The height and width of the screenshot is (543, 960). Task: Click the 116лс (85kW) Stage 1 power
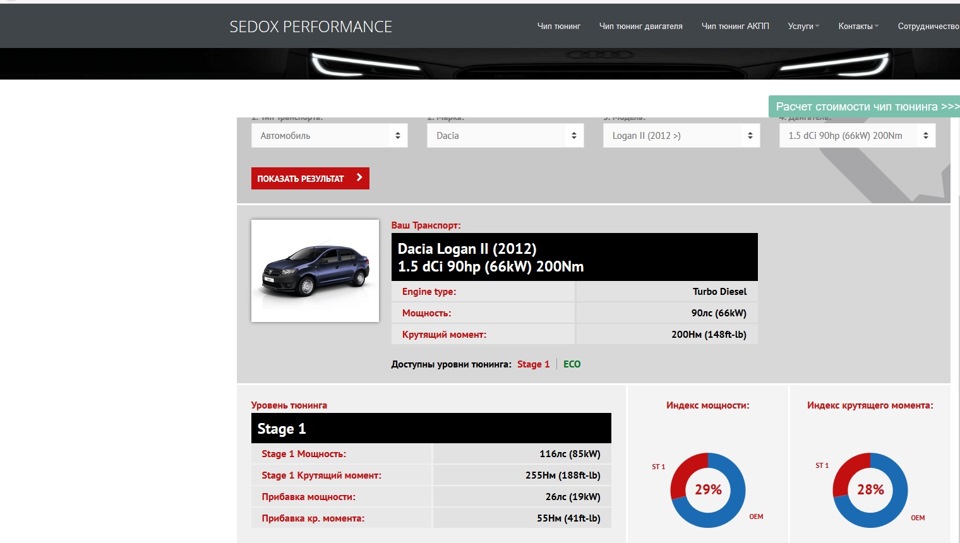(x=570, y=454)
